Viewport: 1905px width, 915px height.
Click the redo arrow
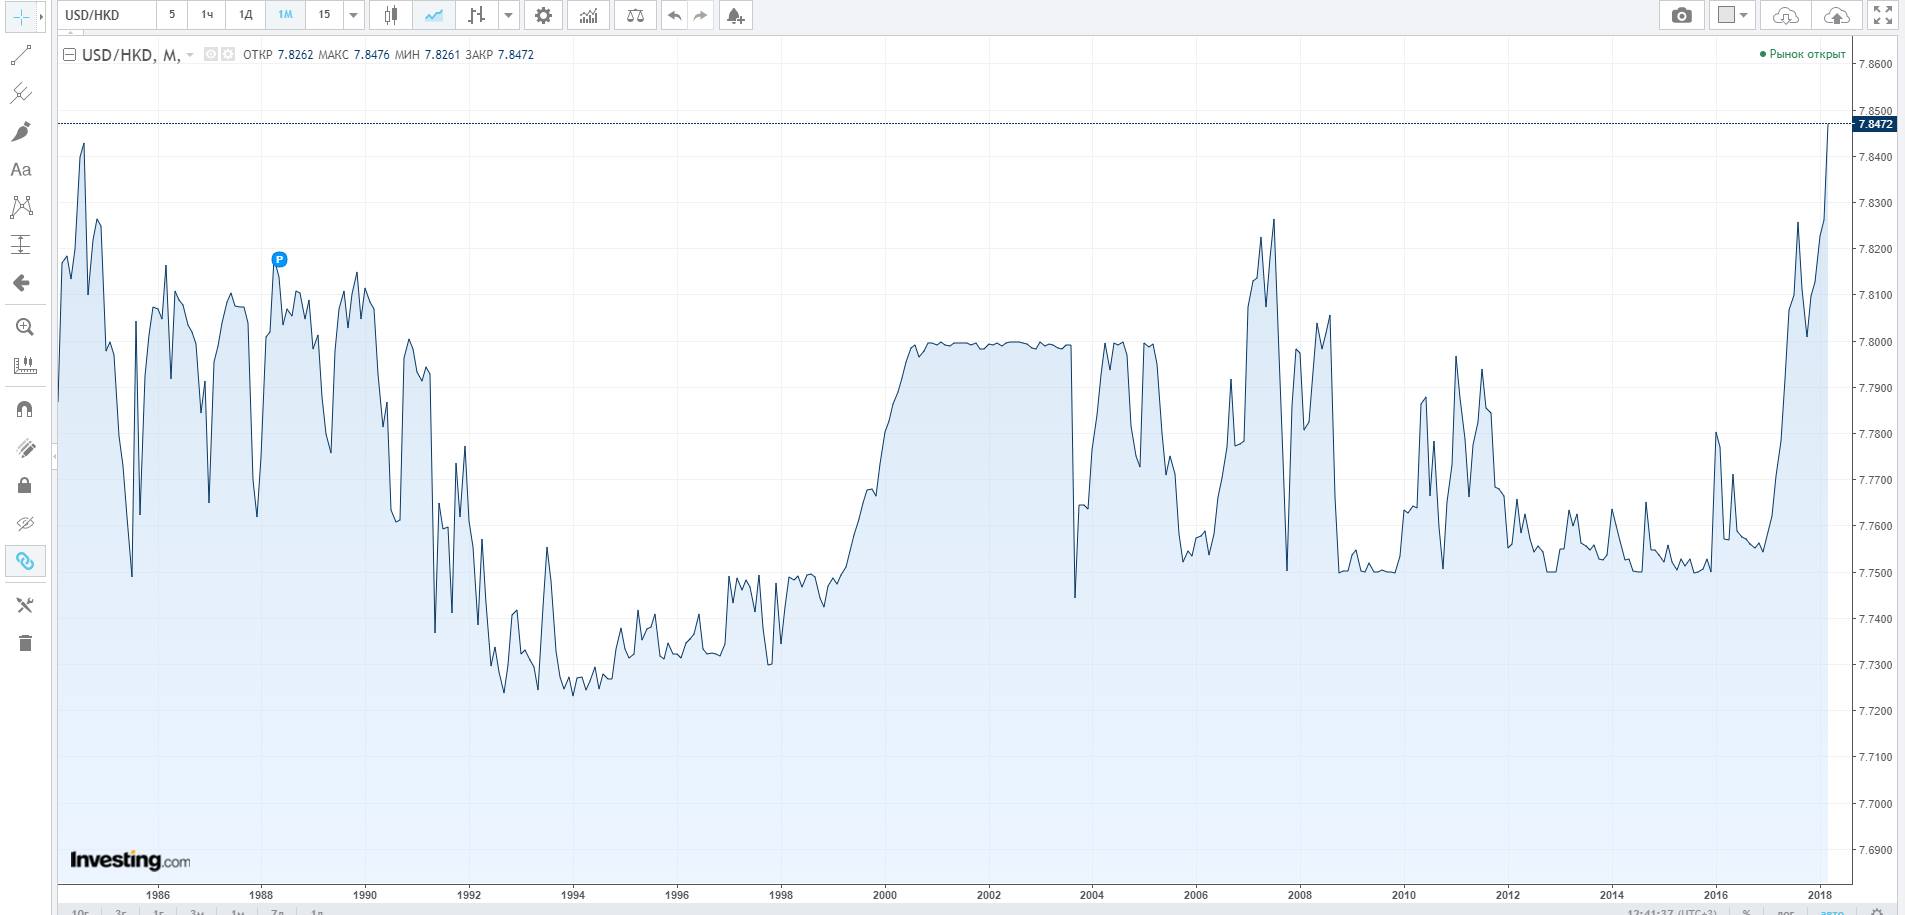click(x=700, y=15)
